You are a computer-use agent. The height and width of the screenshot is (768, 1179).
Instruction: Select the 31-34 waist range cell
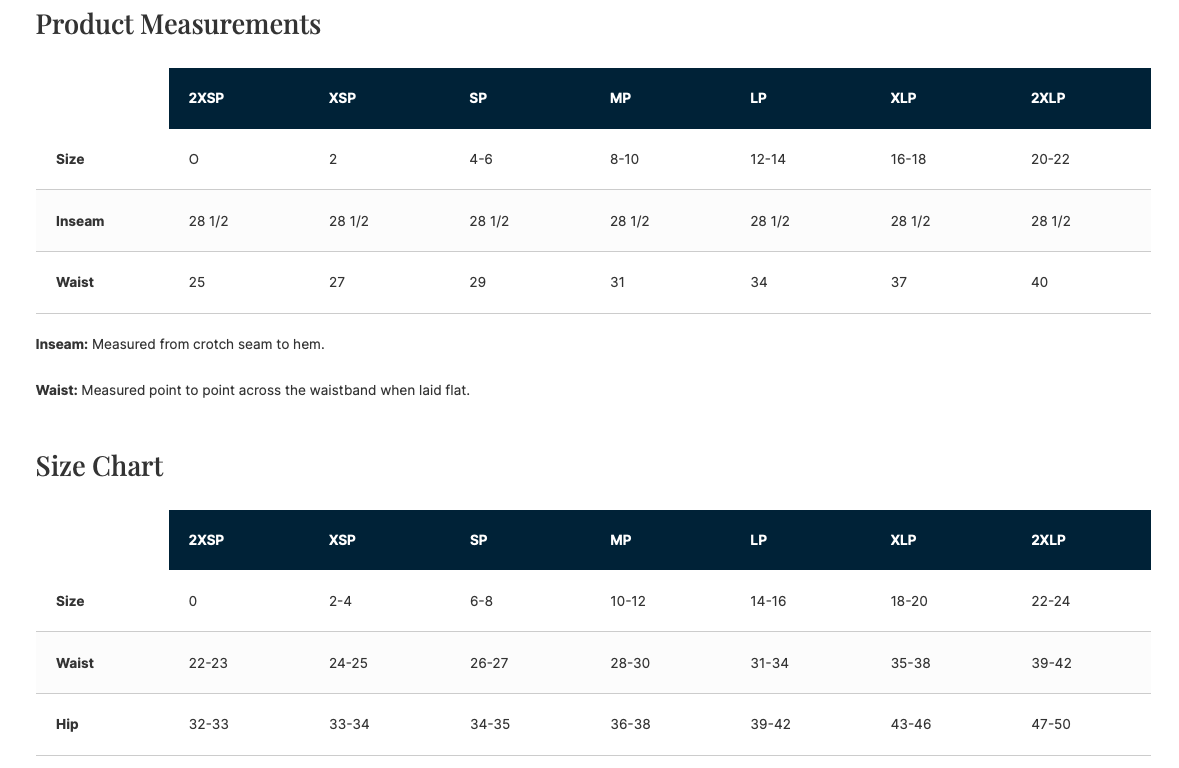[770, 663]
